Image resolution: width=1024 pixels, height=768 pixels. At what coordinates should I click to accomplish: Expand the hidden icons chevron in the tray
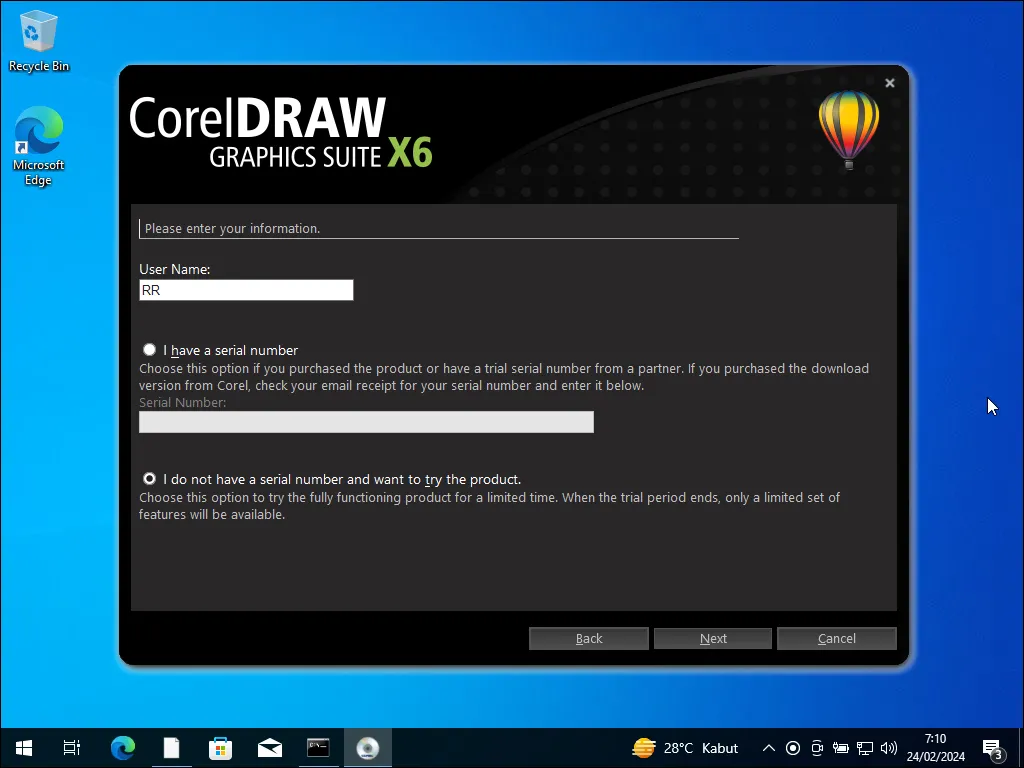click(768, 747)
